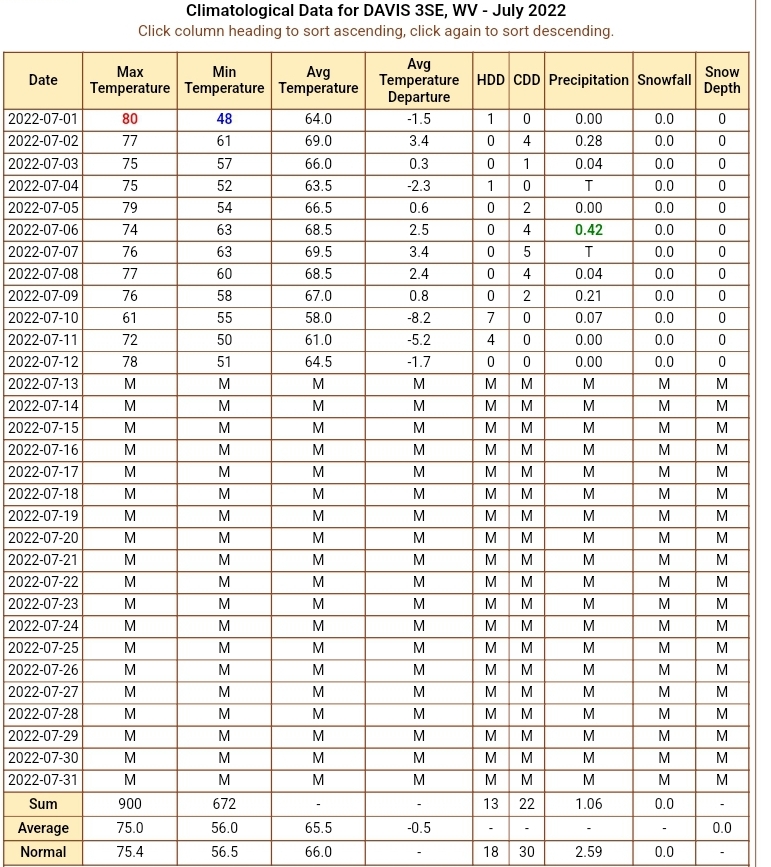Viewport: 771px width, 867px height.
Task: Click avg temperature 69.5 on 2022-07-07
Action: [318, 252]
